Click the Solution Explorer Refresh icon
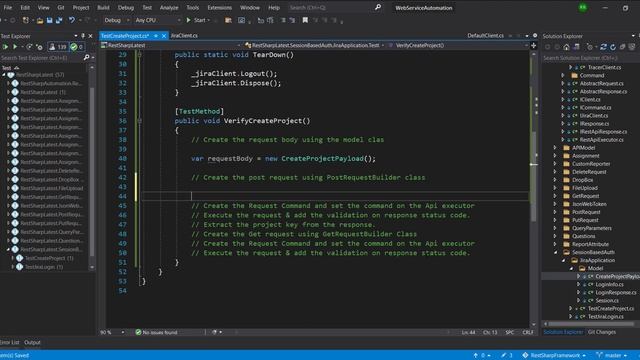The width and height of the screenshot is (640, 360). click(x=613, y=47)
